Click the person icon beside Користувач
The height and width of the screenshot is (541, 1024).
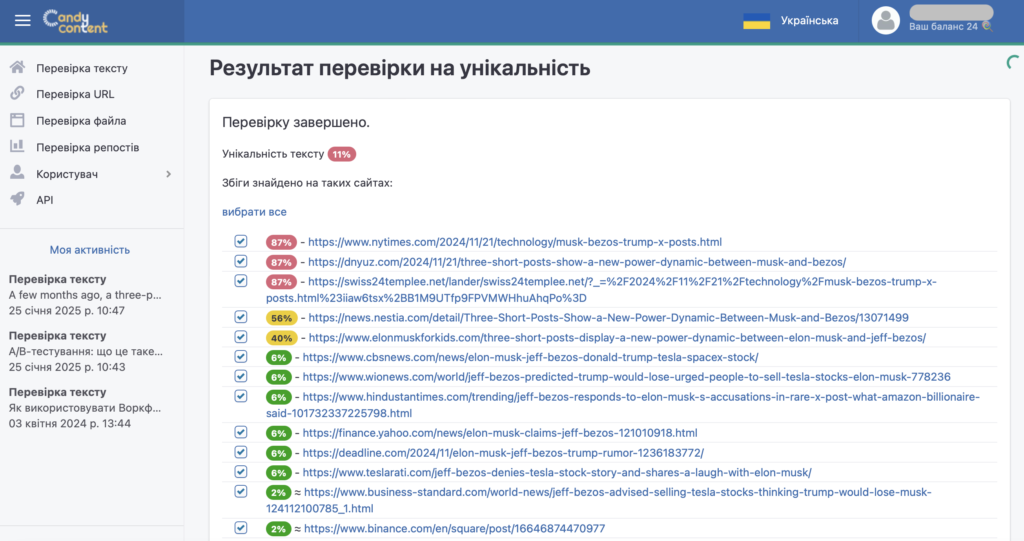pos(18,173)
